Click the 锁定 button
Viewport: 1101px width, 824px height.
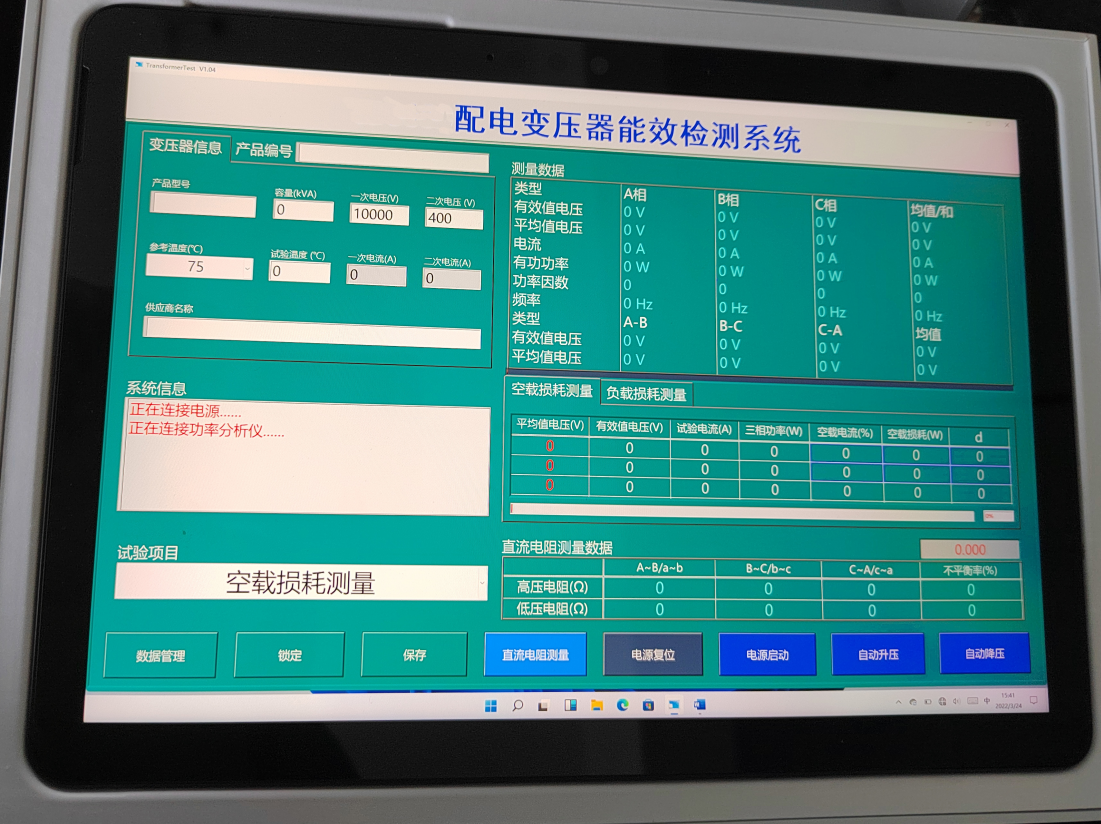click(288, 655)
